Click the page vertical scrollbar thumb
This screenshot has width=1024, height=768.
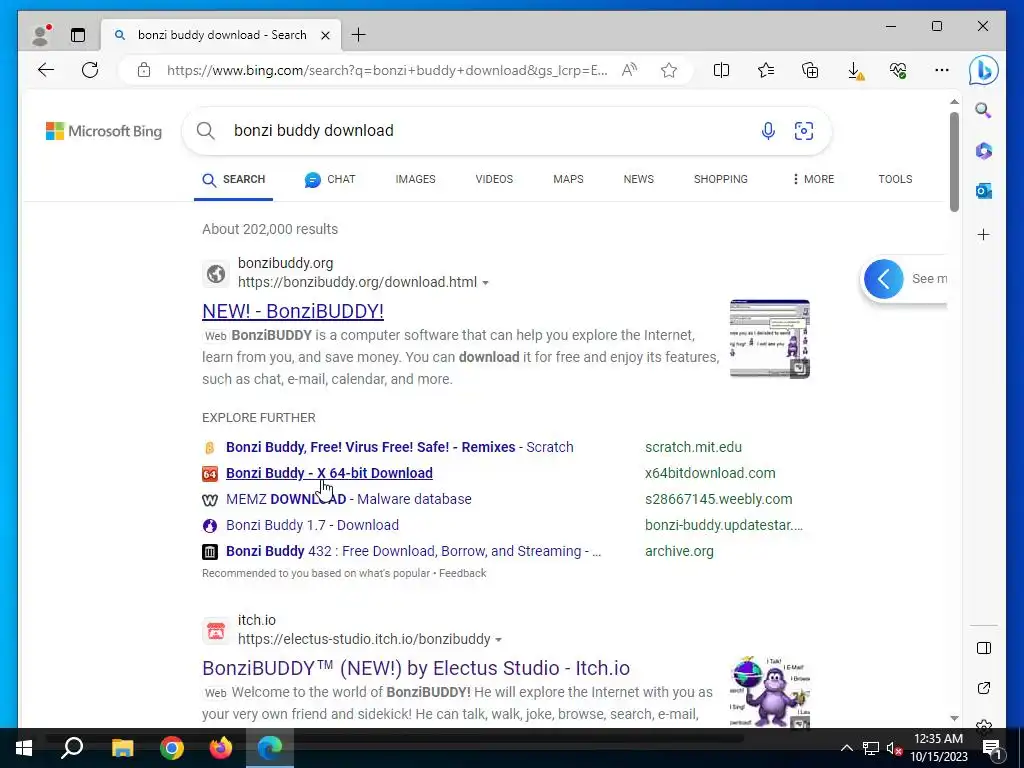[x=954, y=161]
